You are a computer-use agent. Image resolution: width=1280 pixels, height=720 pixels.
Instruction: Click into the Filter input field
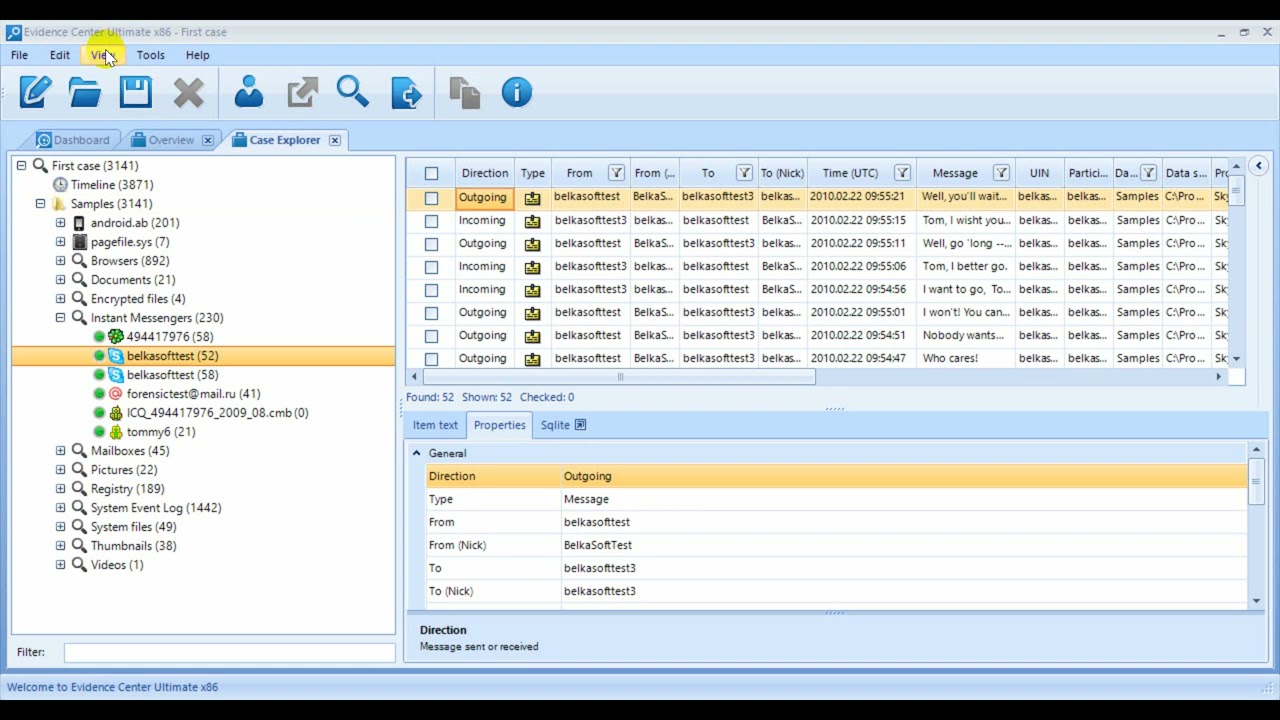[229, 652]
